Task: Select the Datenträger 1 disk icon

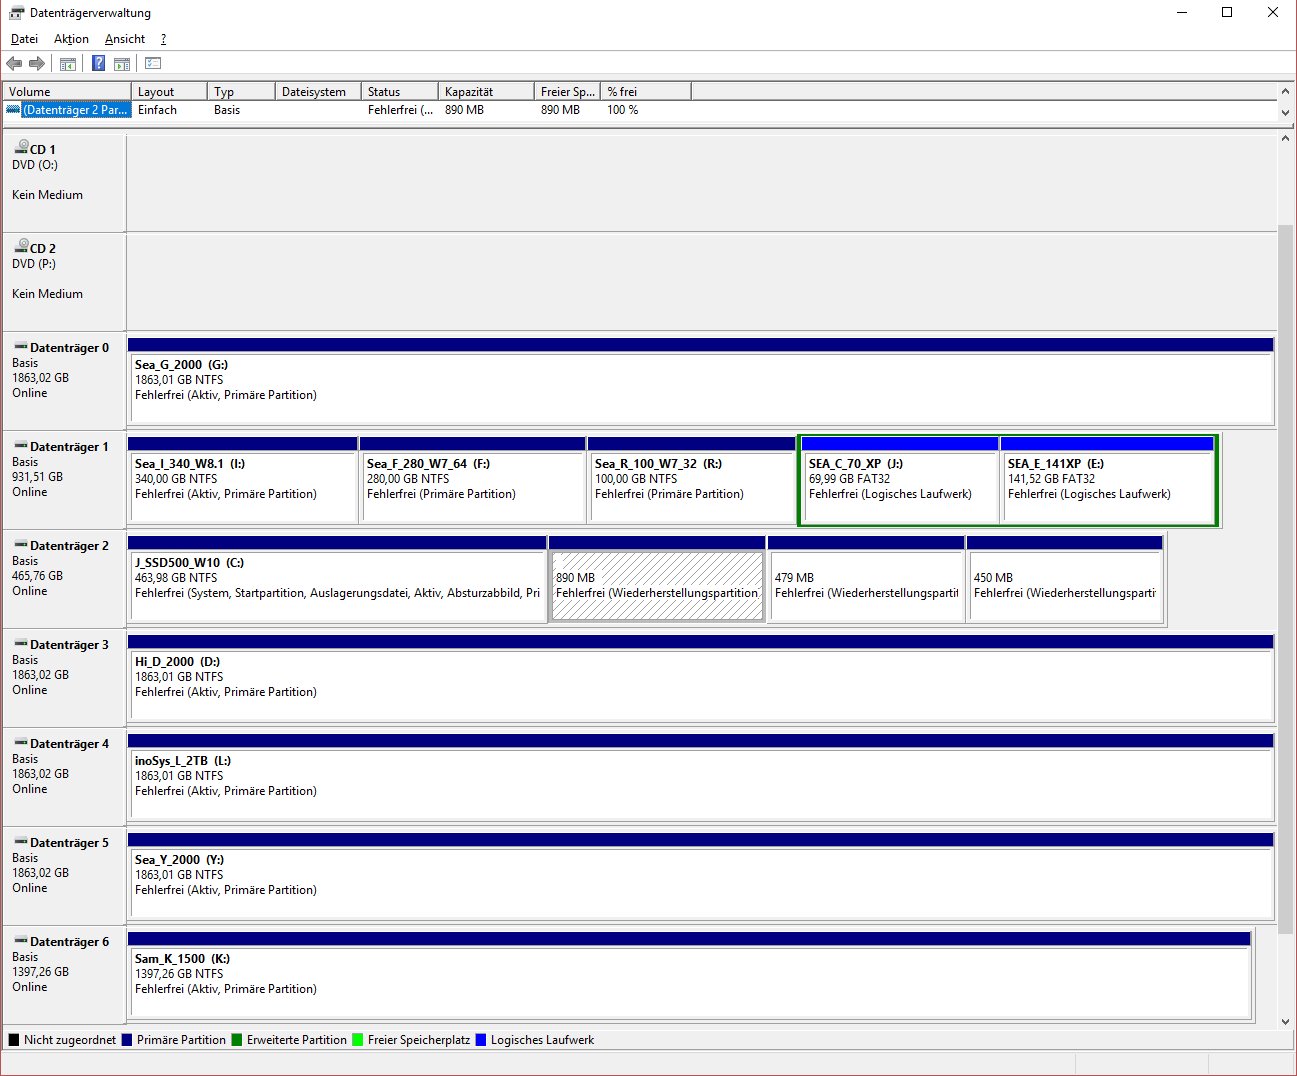Action: [21, 446]
